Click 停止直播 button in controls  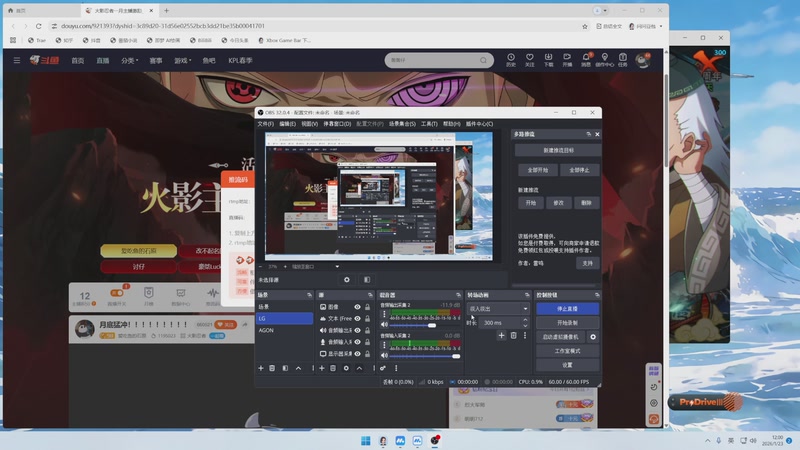tap(567, 309)
